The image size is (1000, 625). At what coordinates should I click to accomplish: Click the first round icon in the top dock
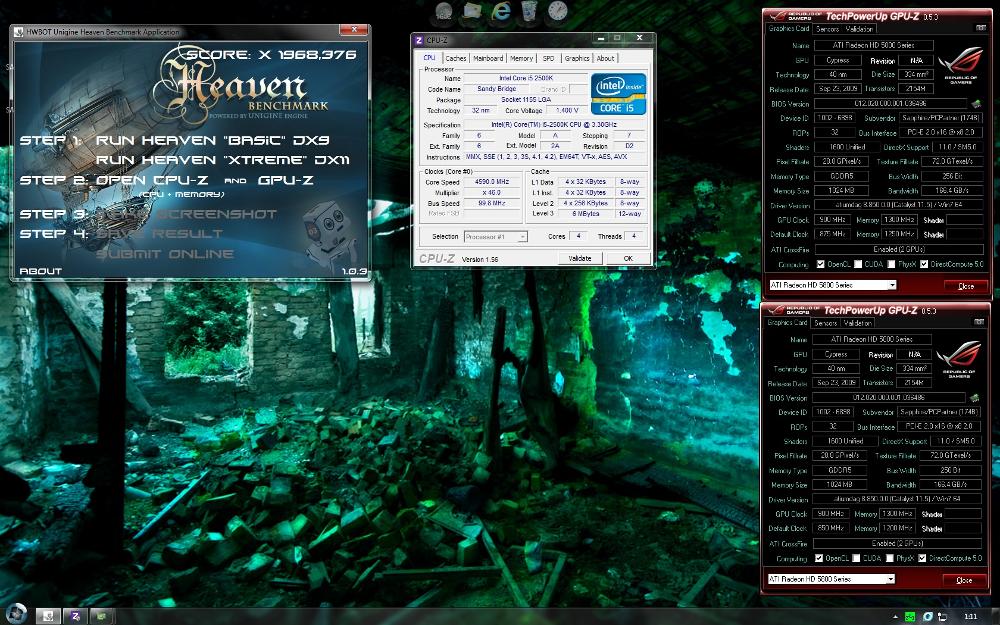click(x=444, y=11)
